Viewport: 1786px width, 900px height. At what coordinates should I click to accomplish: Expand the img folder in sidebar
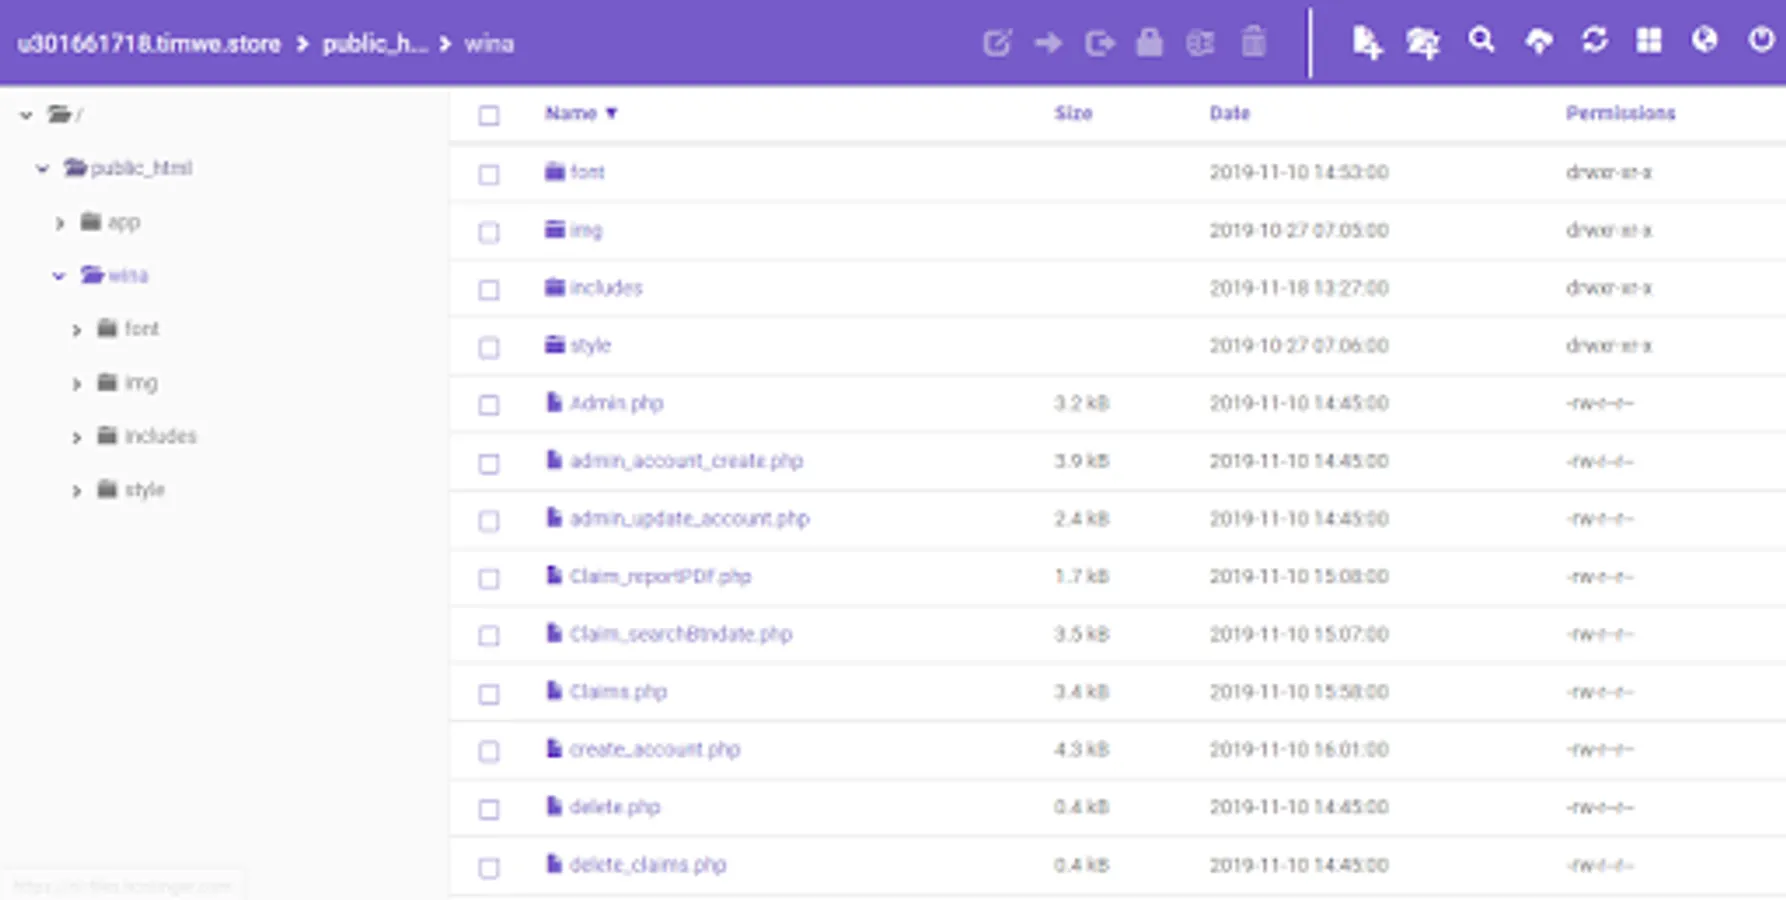point(76,382)
